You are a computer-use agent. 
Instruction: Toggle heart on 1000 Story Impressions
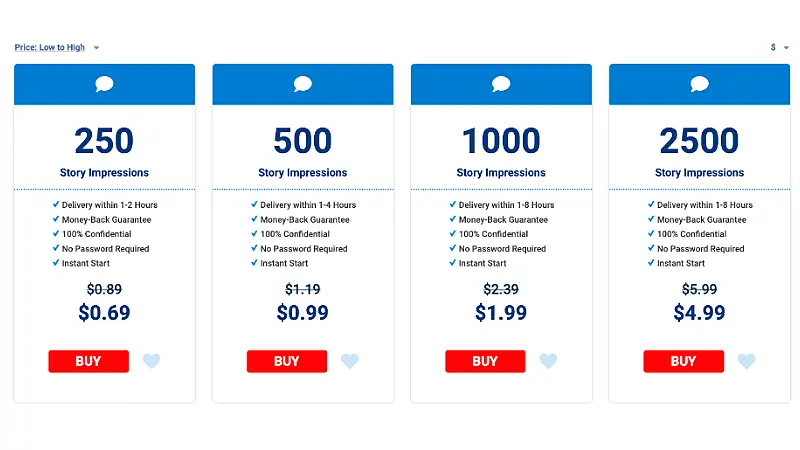coord(548,361)
